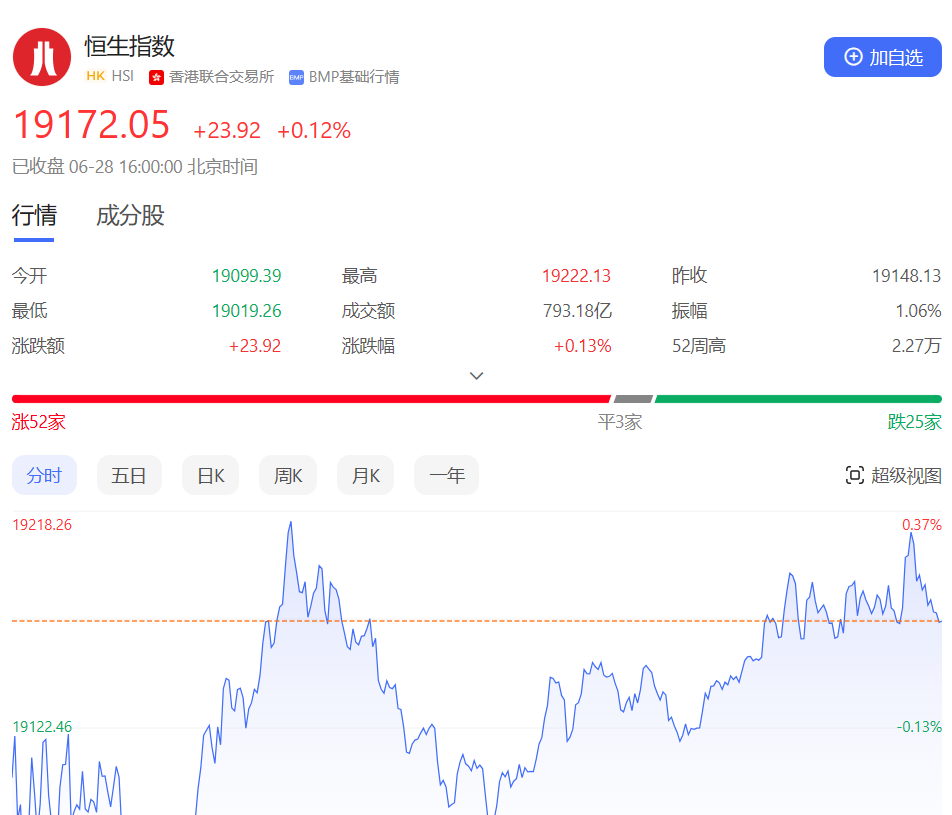The width and height of the screenshot is (952, 815).
Task: Click the Hong Kong flag exchange icon
Action: point(157,77)
